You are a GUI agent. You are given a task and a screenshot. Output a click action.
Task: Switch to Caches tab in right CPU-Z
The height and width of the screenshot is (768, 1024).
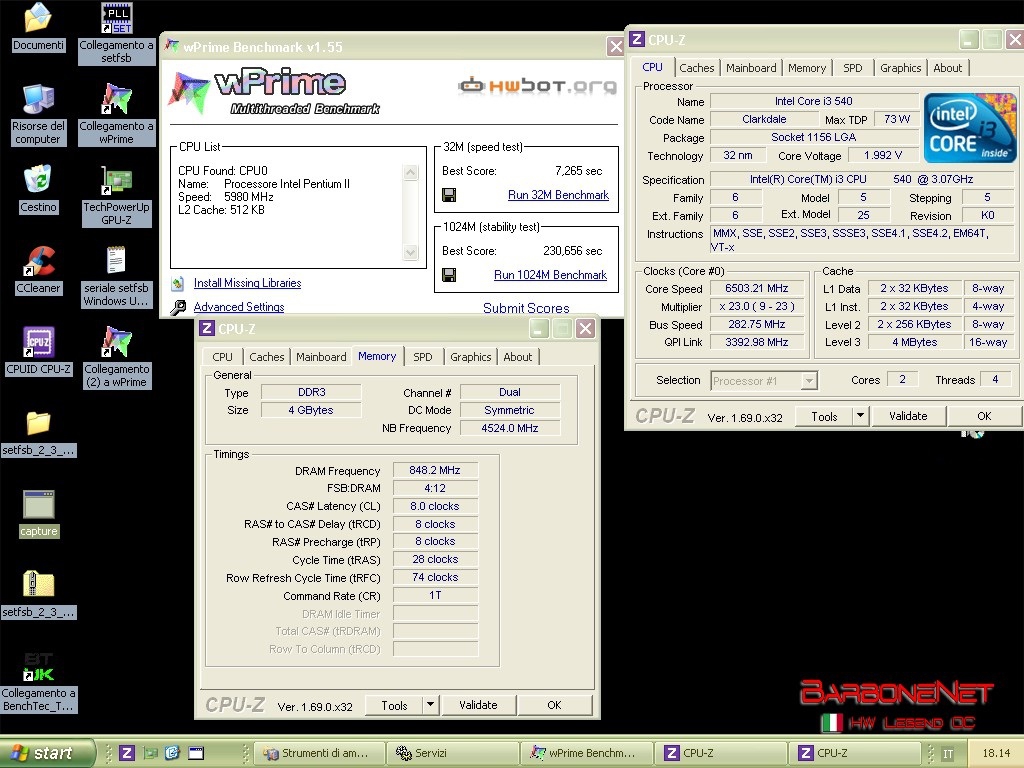coord(697,68)
